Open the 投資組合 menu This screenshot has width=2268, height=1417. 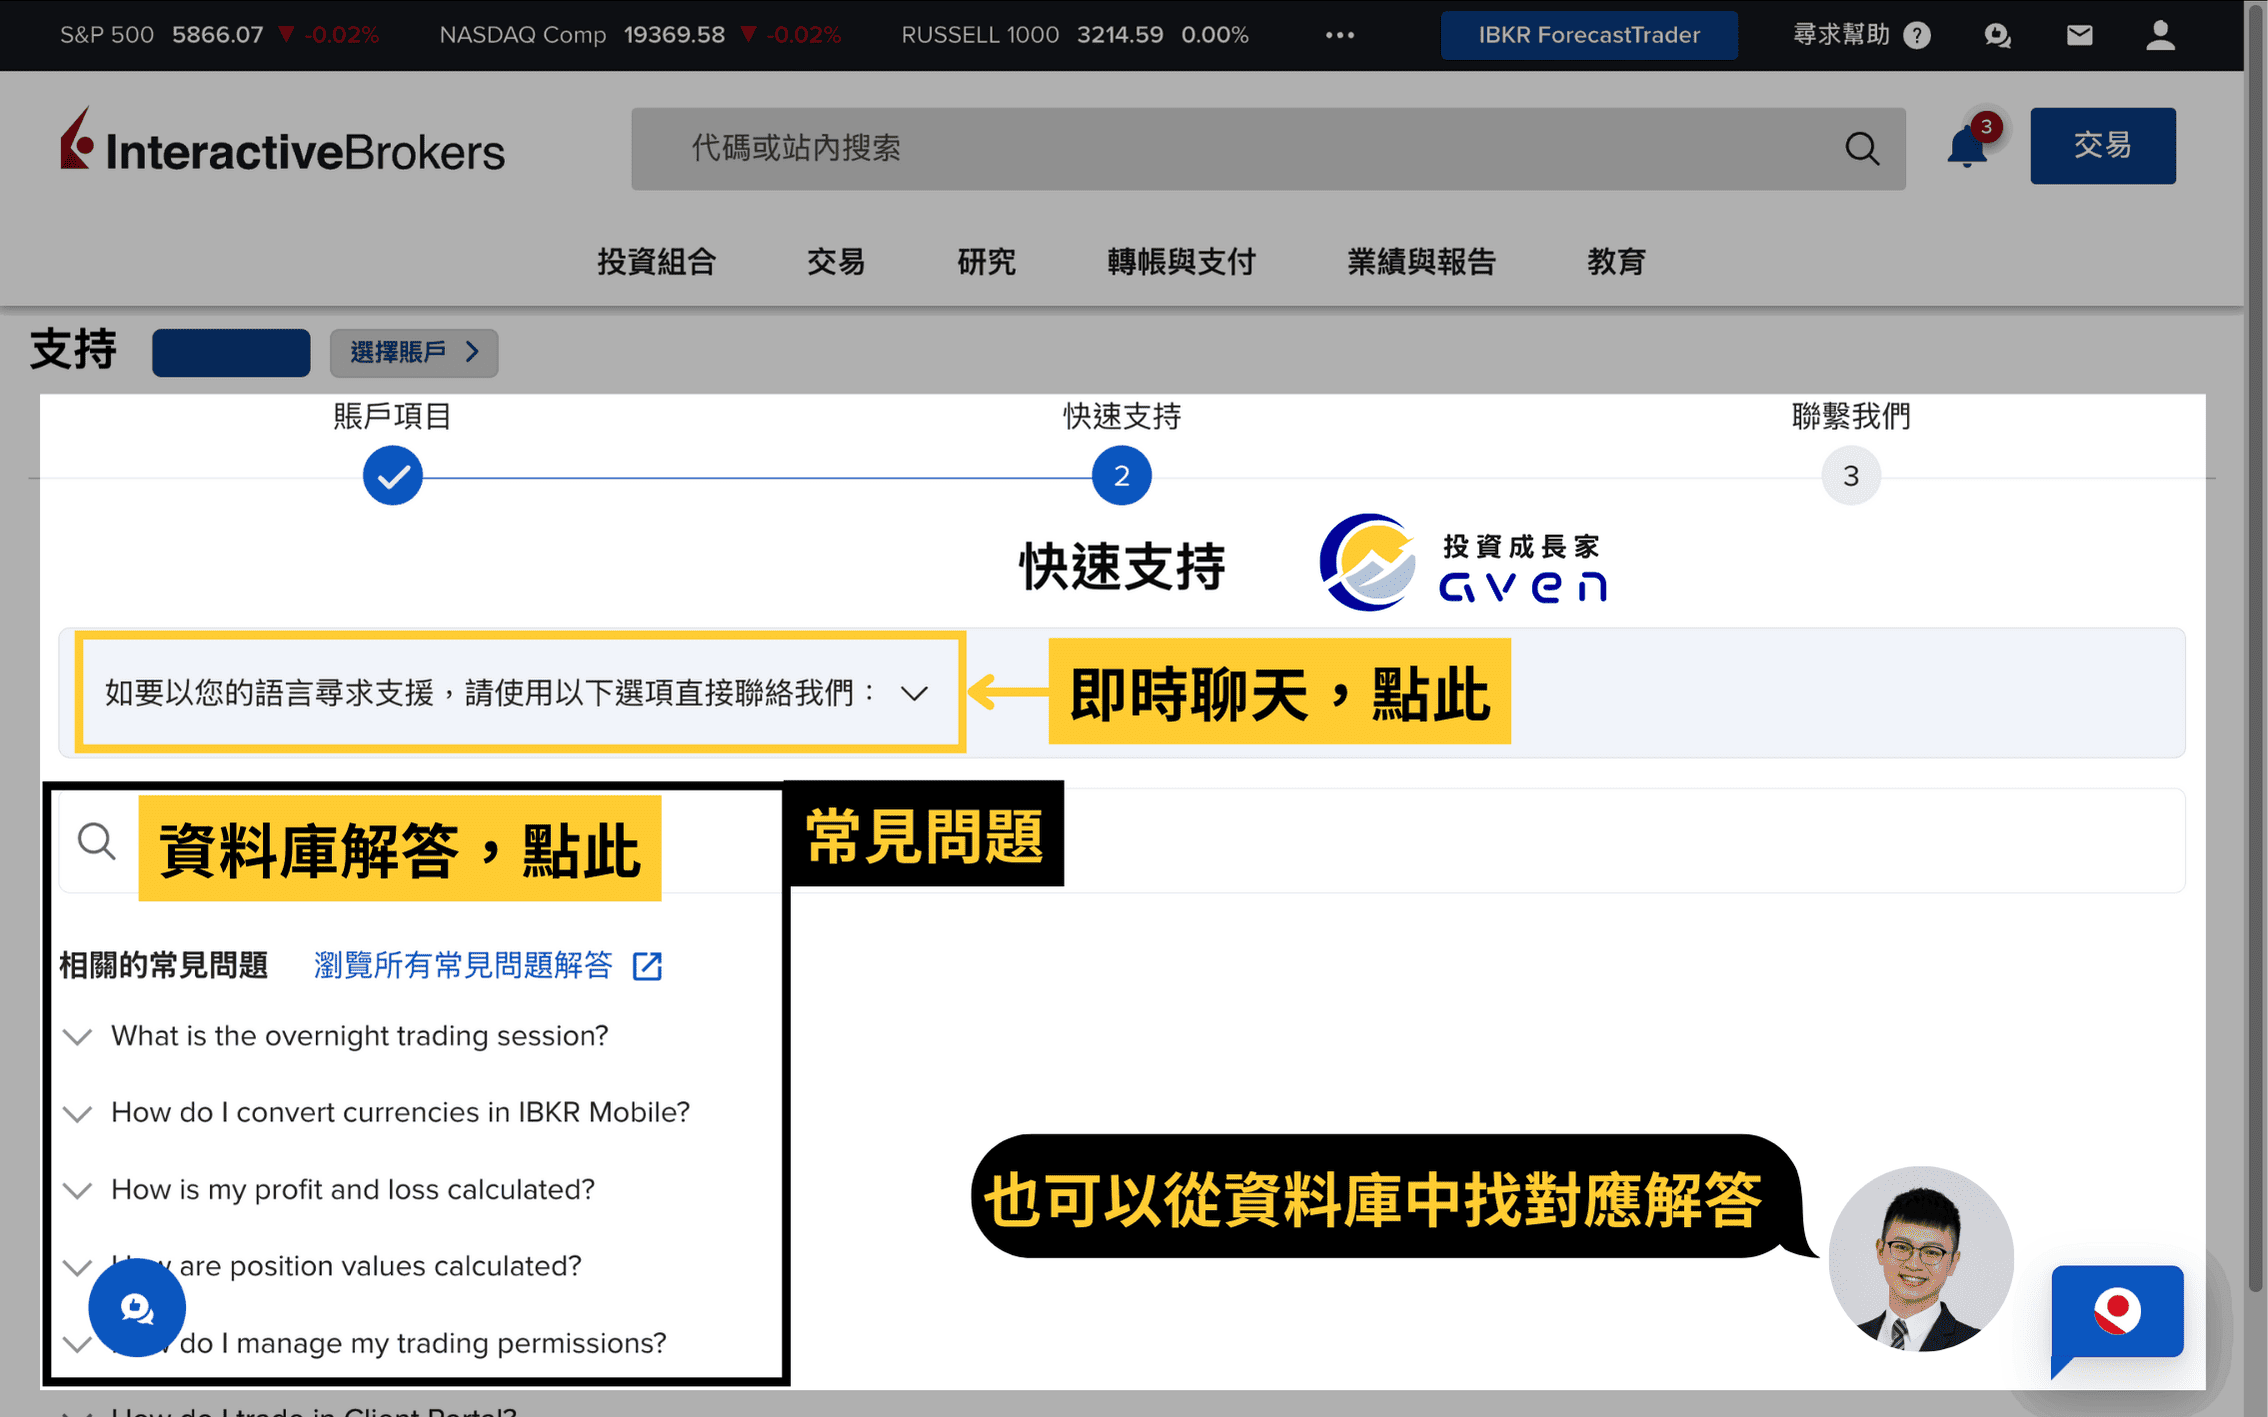coord(657,261)
